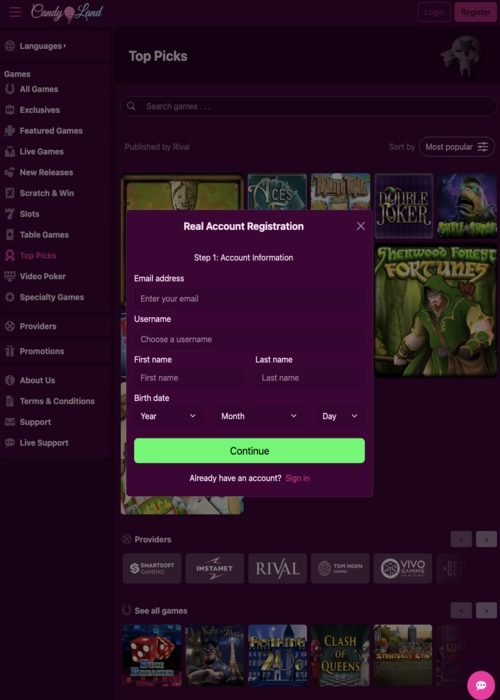The image size is (500, 700).
Task: Open the Month birth date dropdown
Action: (259, 416)
